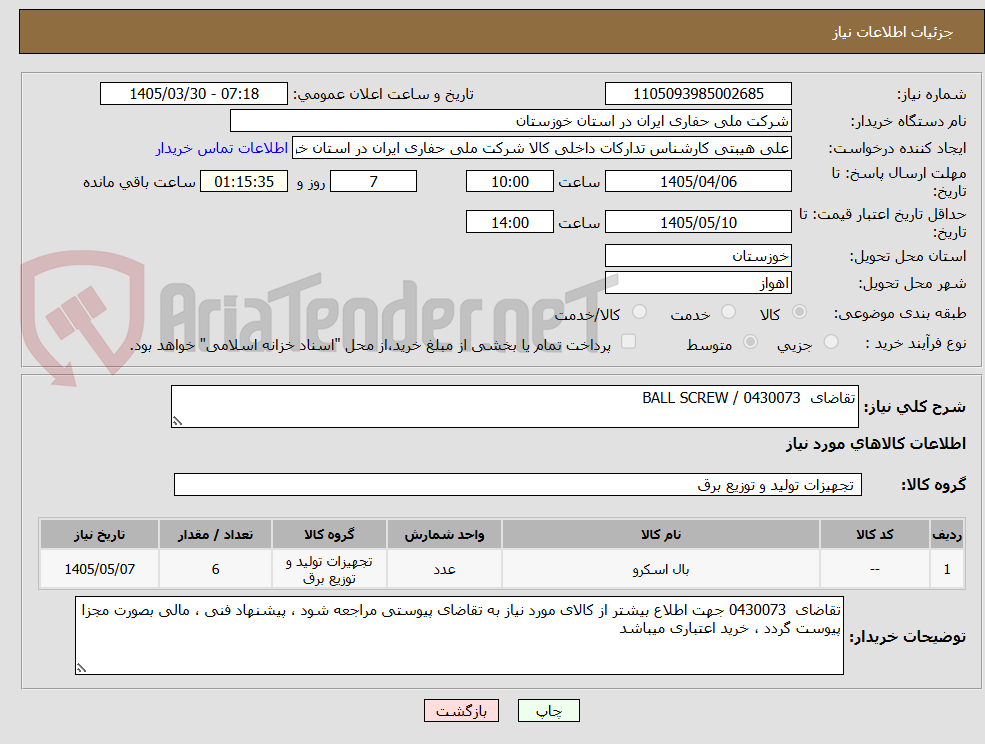
Task: Select the کالا radio button
Action: pos(800,312)
